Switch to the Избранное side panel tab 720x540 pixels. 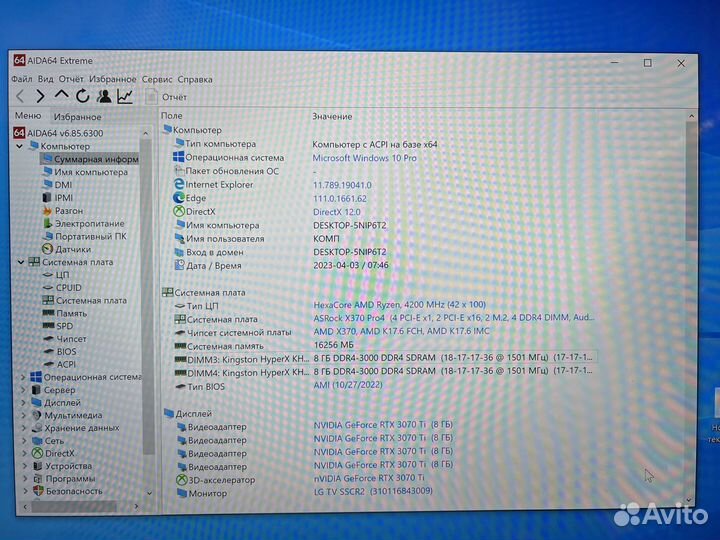[x=77, y=117]
